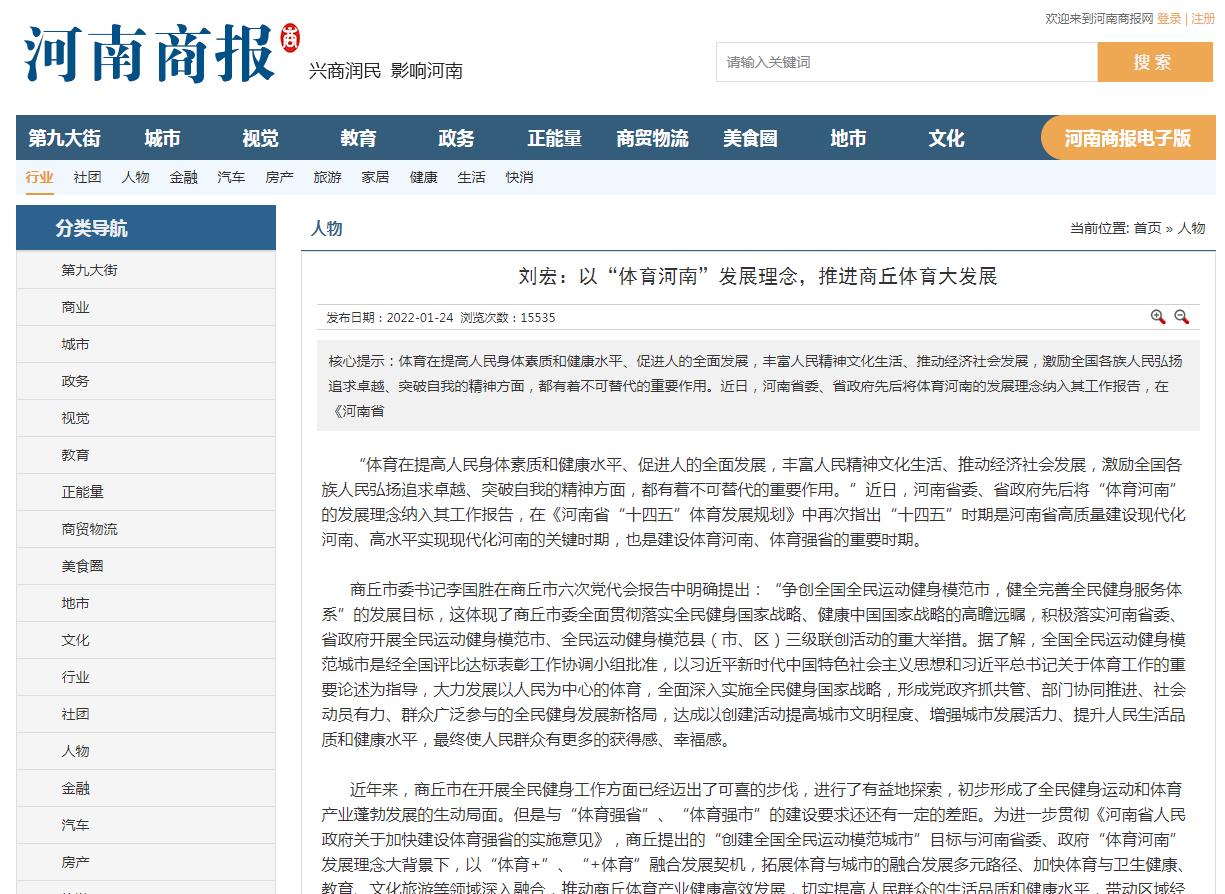This screenshot has height=894, width=1225.
Task: Open 教育 in main navigation bar
Action: click(358, 138)
